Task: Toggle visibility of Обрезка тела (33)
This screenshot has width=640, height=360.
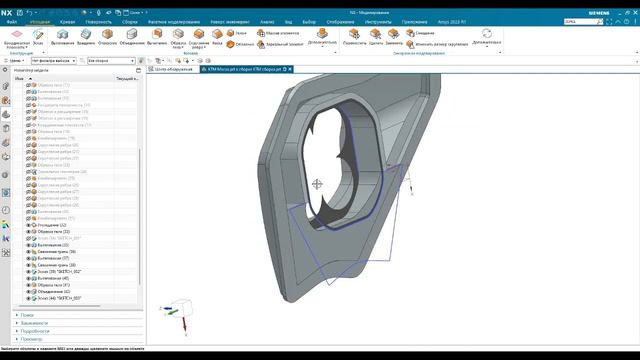Action: (29, 232)
